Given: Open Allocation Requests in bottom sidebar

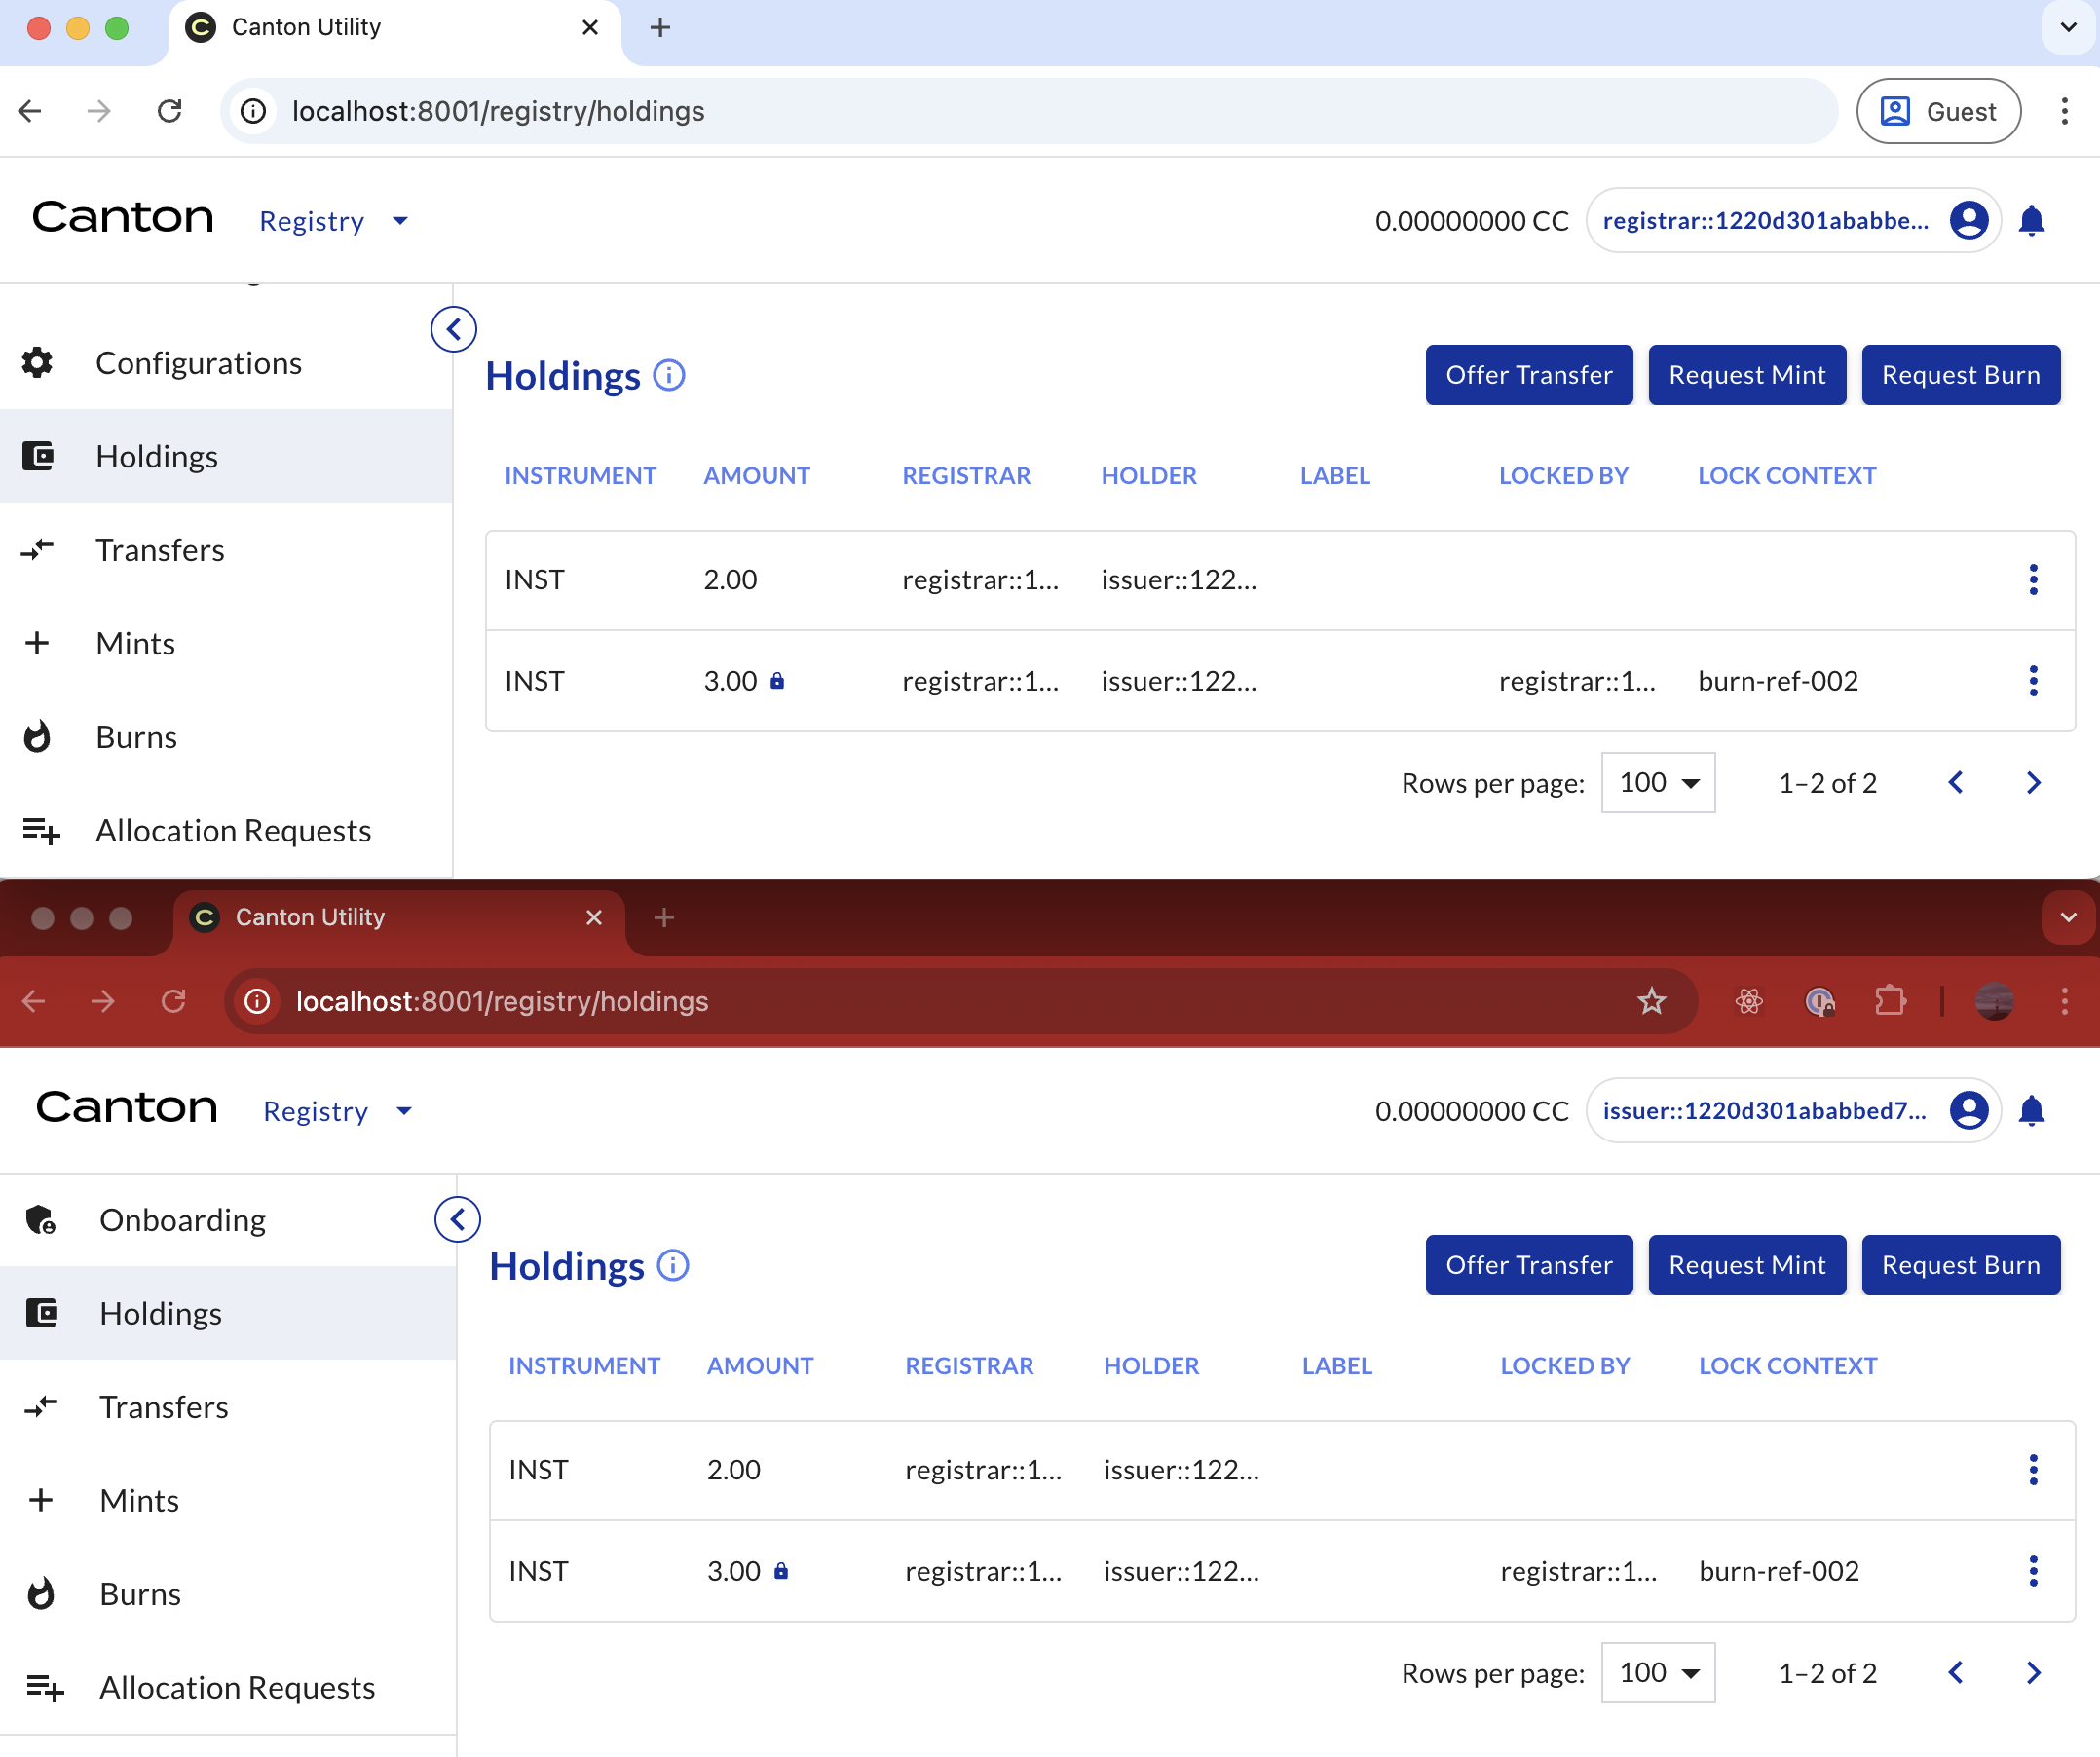Looking at the screenshot, I should coord(237,1688).
